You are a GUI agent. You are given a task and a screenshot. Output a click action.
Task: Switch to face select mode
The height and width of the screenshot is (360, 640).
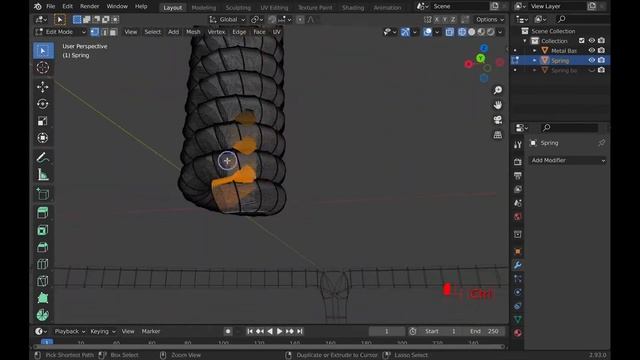[113, 32]
